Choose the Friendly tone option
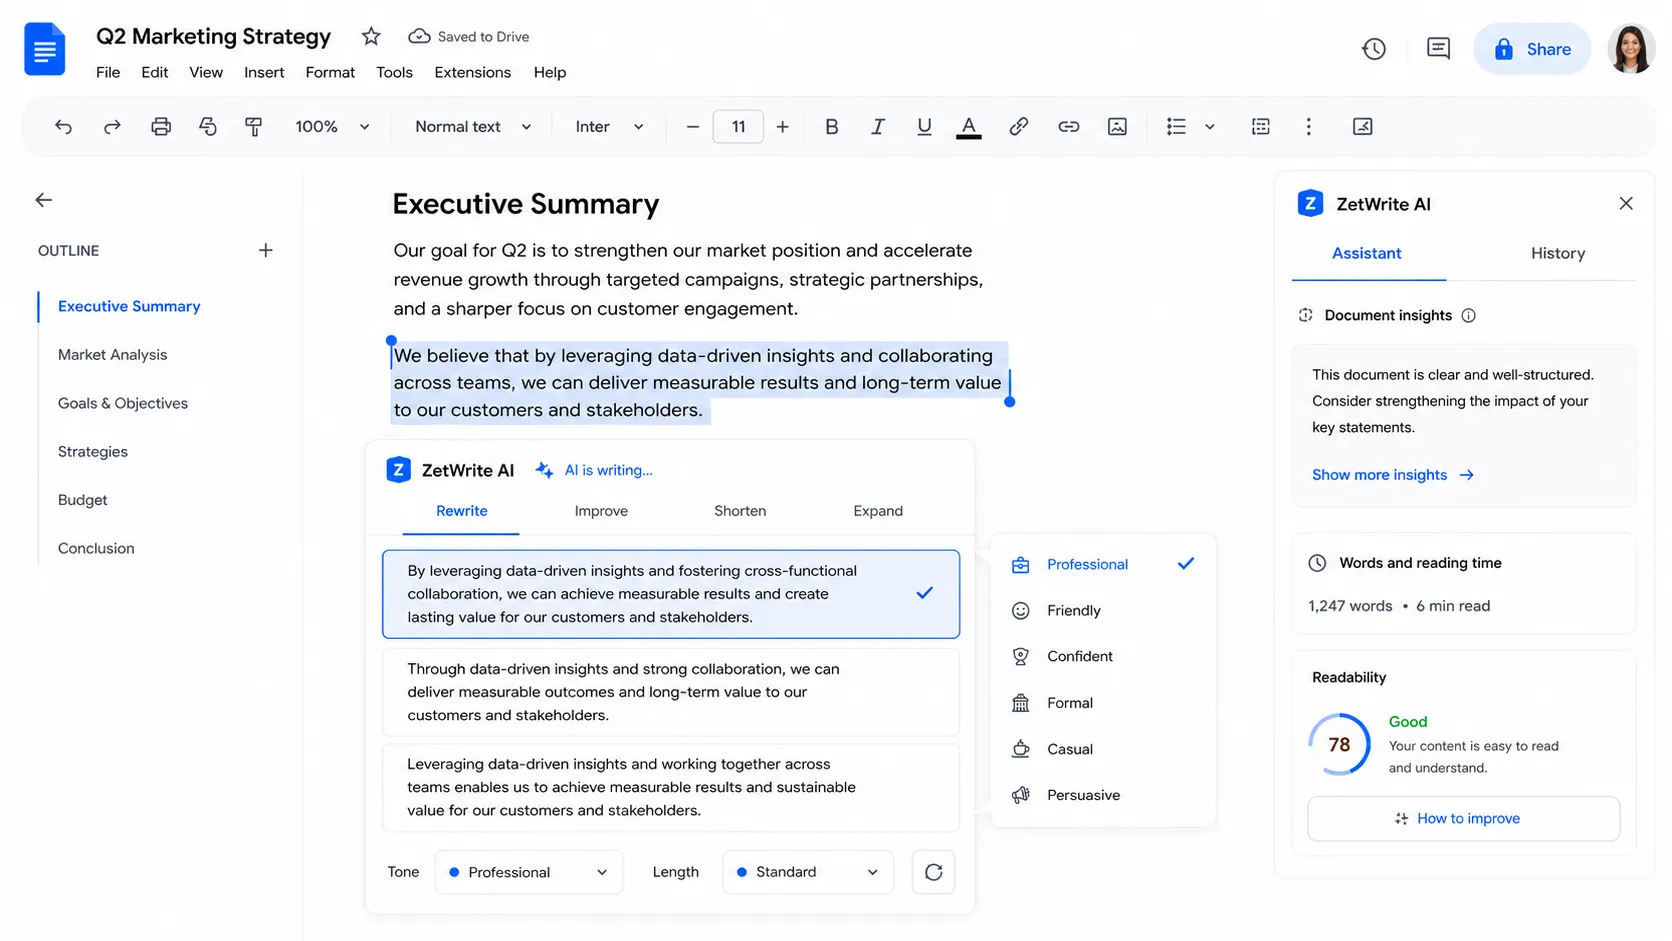The width and height of the screenshot is (1672, 941). [x=1103, y=611]
